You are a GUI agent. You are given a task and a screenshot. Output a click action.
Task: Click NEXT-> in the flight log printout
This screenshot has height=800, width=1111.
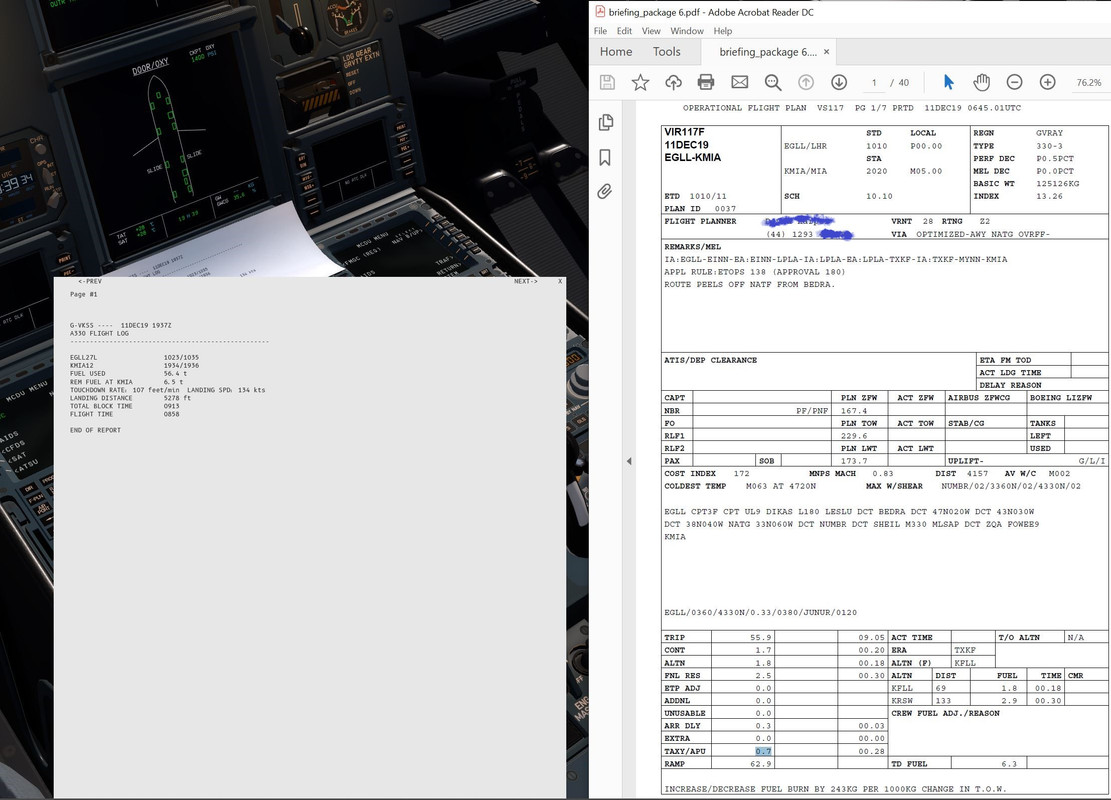(x=526, y=281)
